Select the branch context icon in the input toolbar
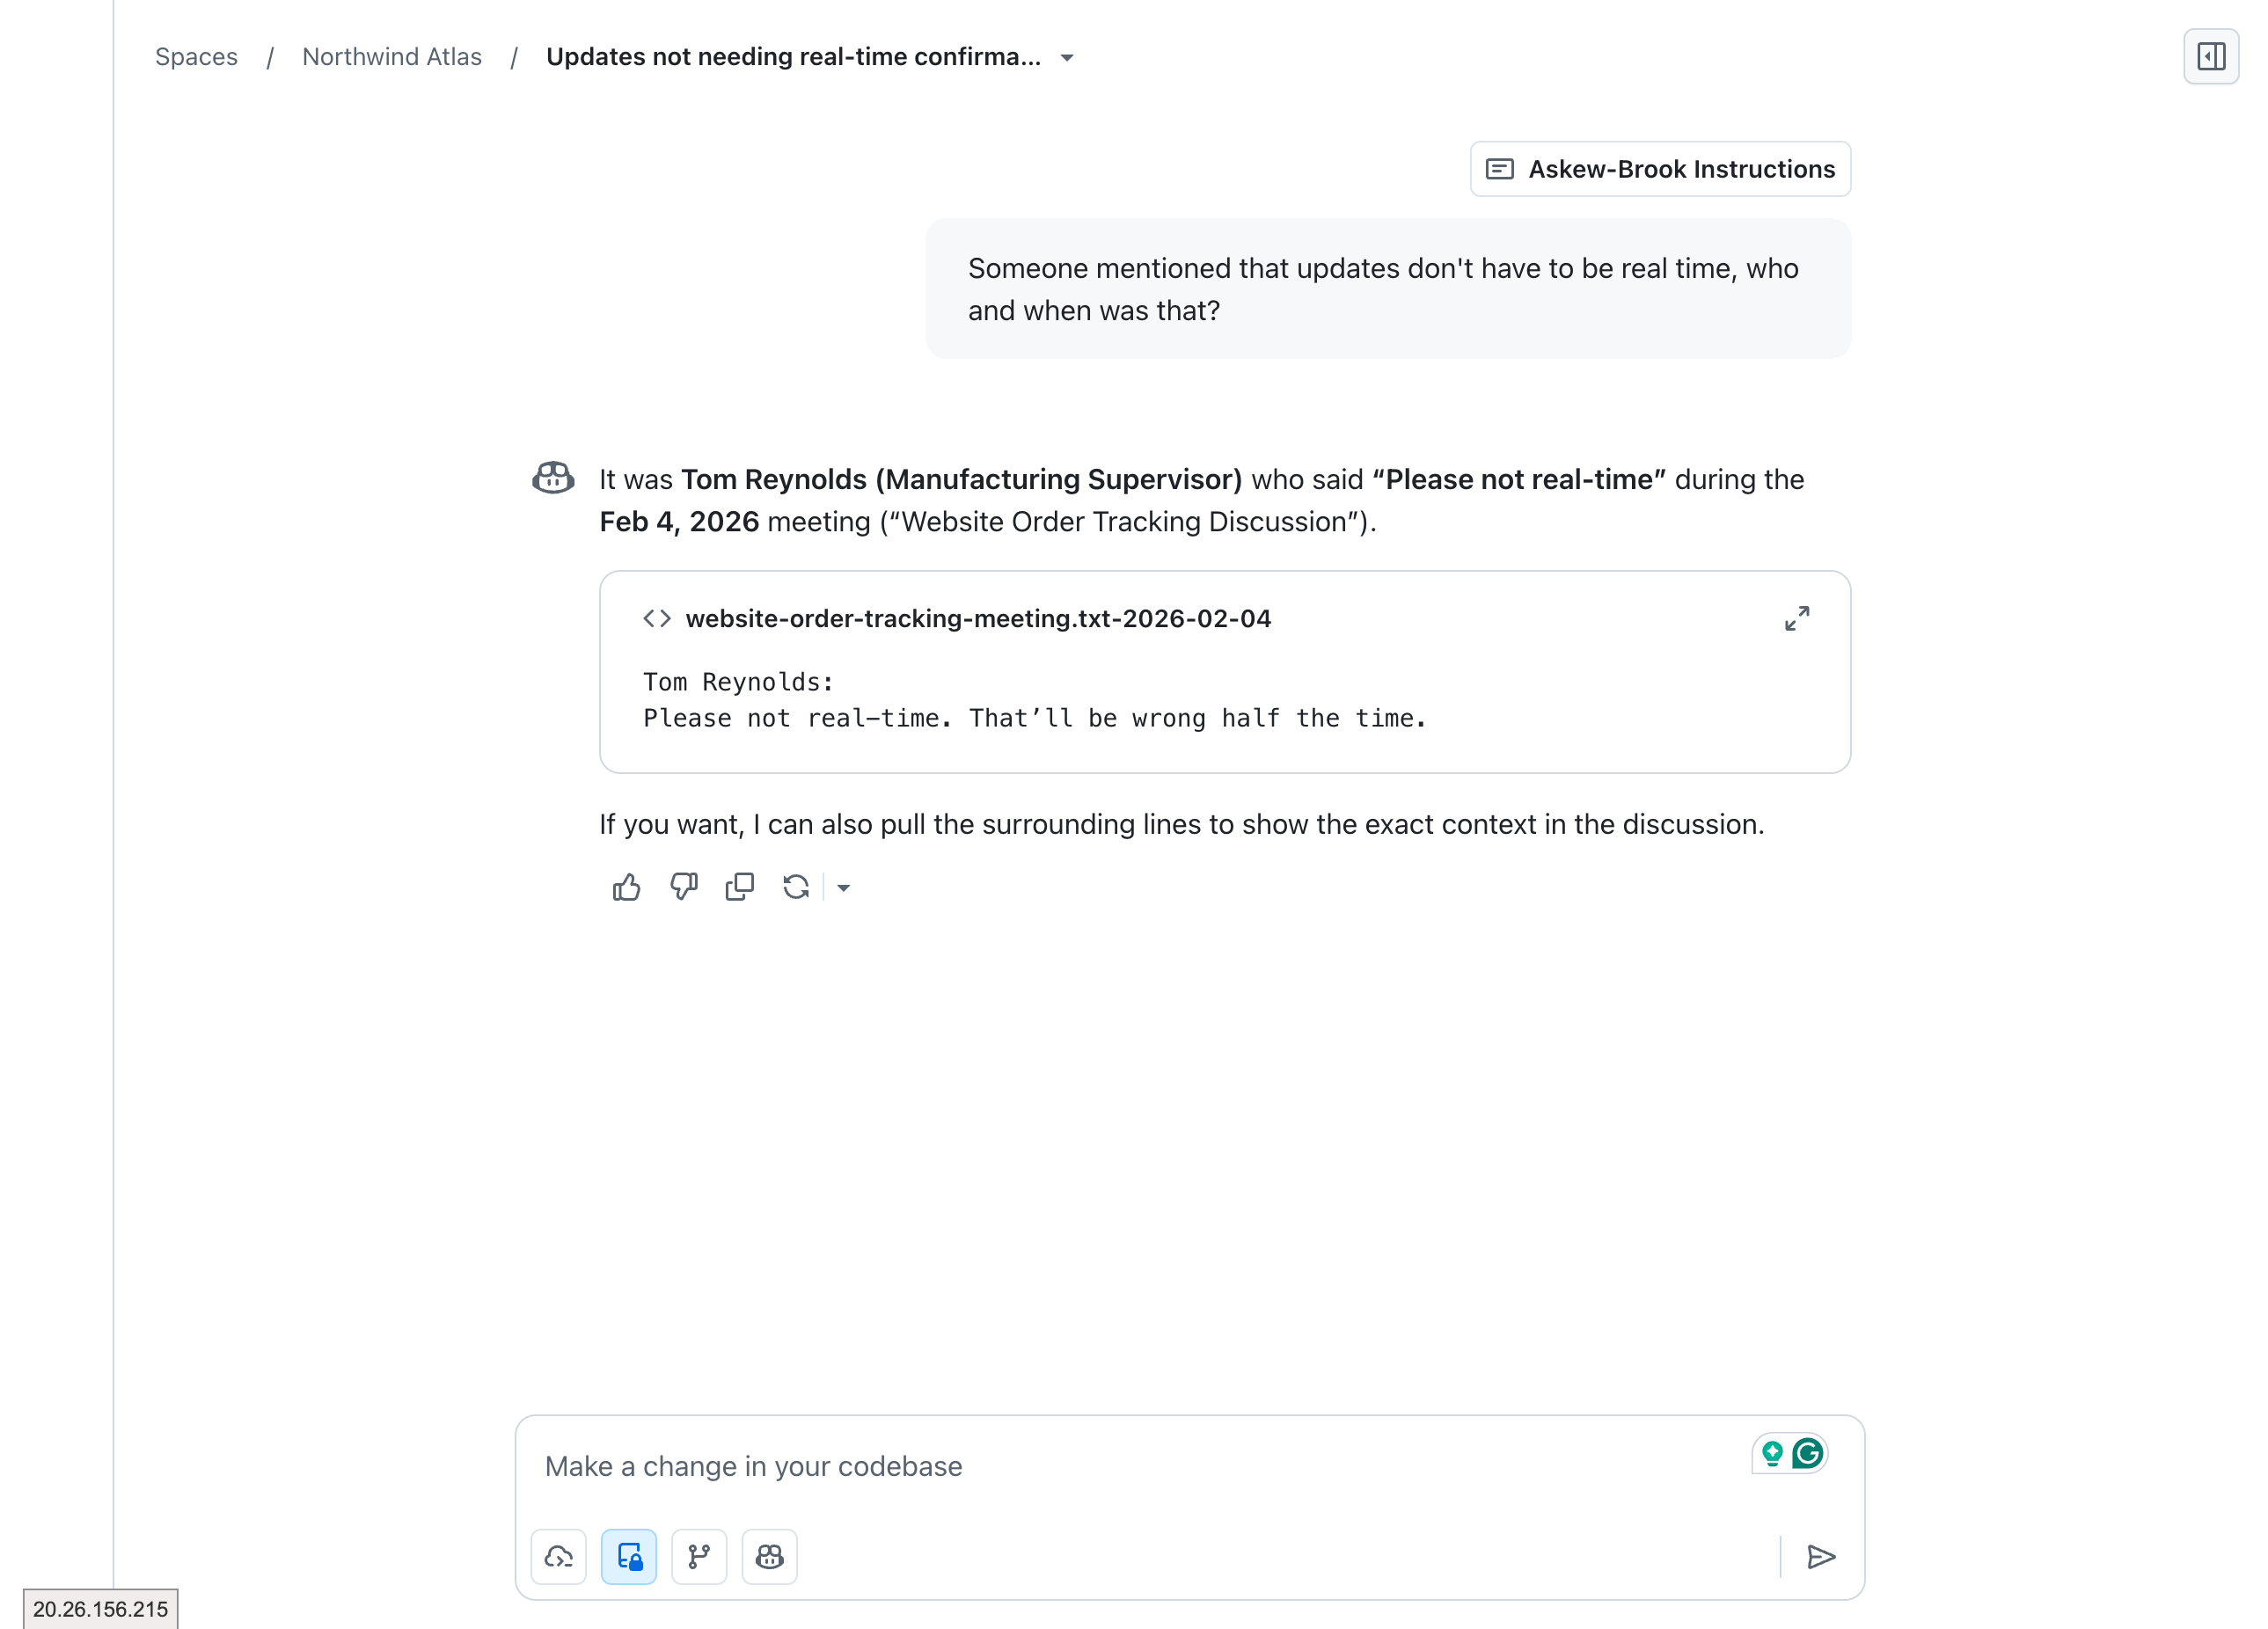2268x1629 pixels. (699, 1556)
